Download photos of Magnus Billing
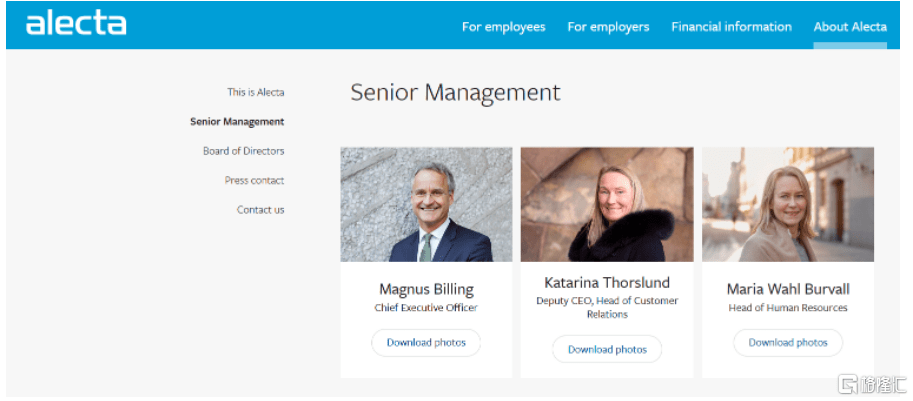The width and height of the screenshot is (913, 401). pos(426,343)
